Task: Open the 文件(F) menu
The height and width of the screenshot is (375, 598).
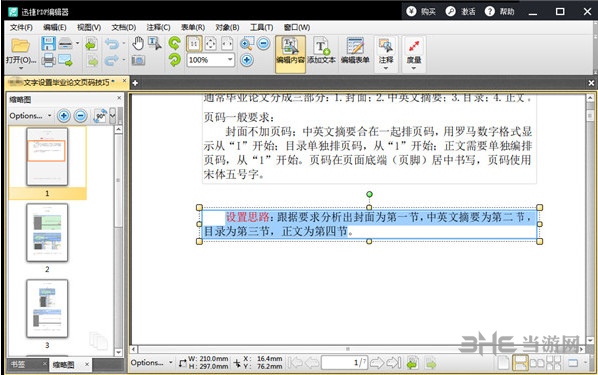Action: [x=21, y=27]
